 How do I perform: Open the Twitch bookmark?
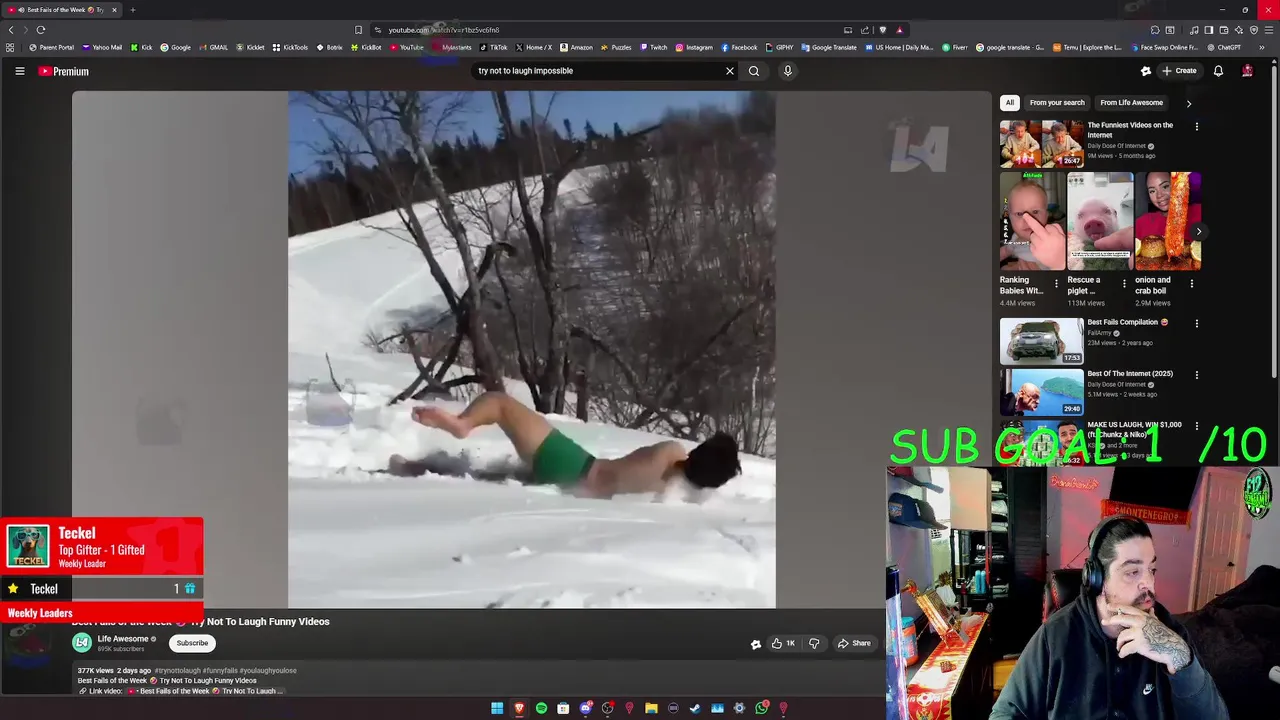pyautogui.click(x=653, y=47)
